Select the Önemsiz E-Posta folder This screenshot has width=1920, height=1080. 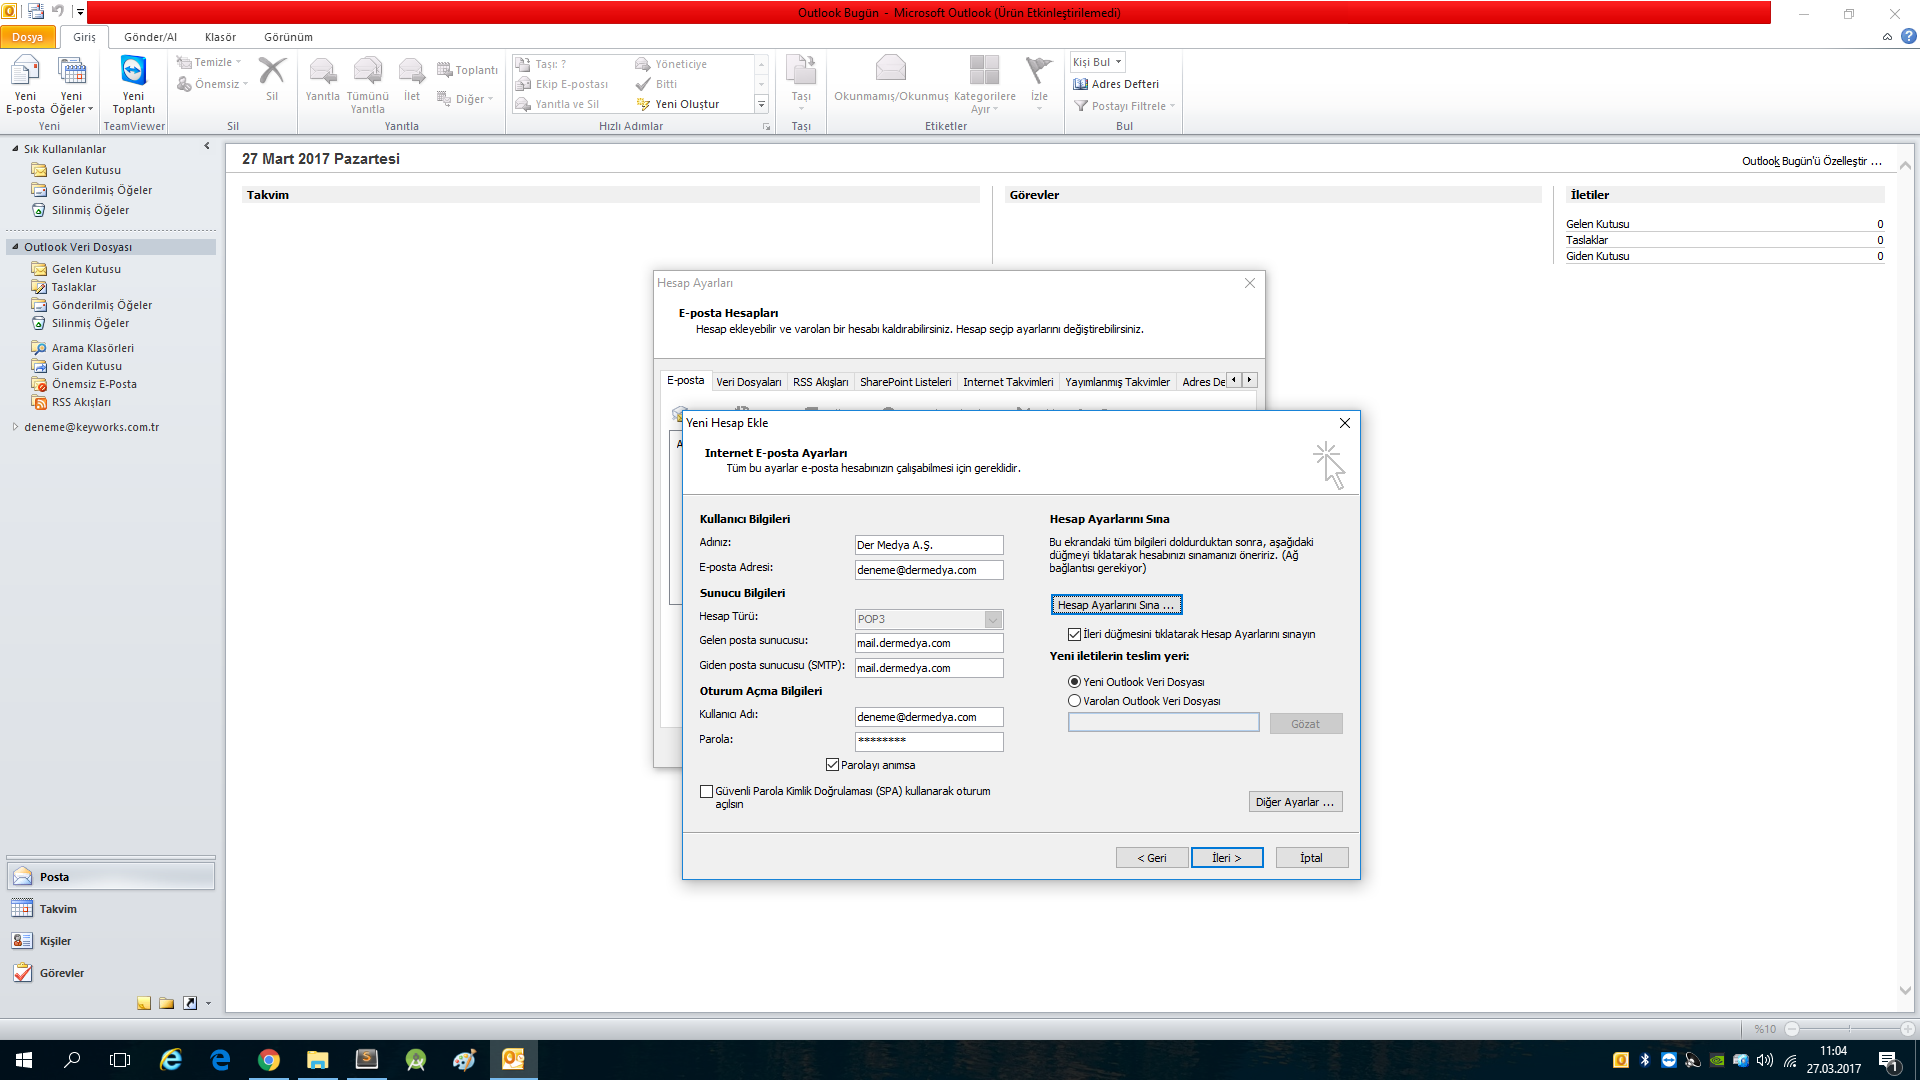pyautogui.click(x=94, y=384)
